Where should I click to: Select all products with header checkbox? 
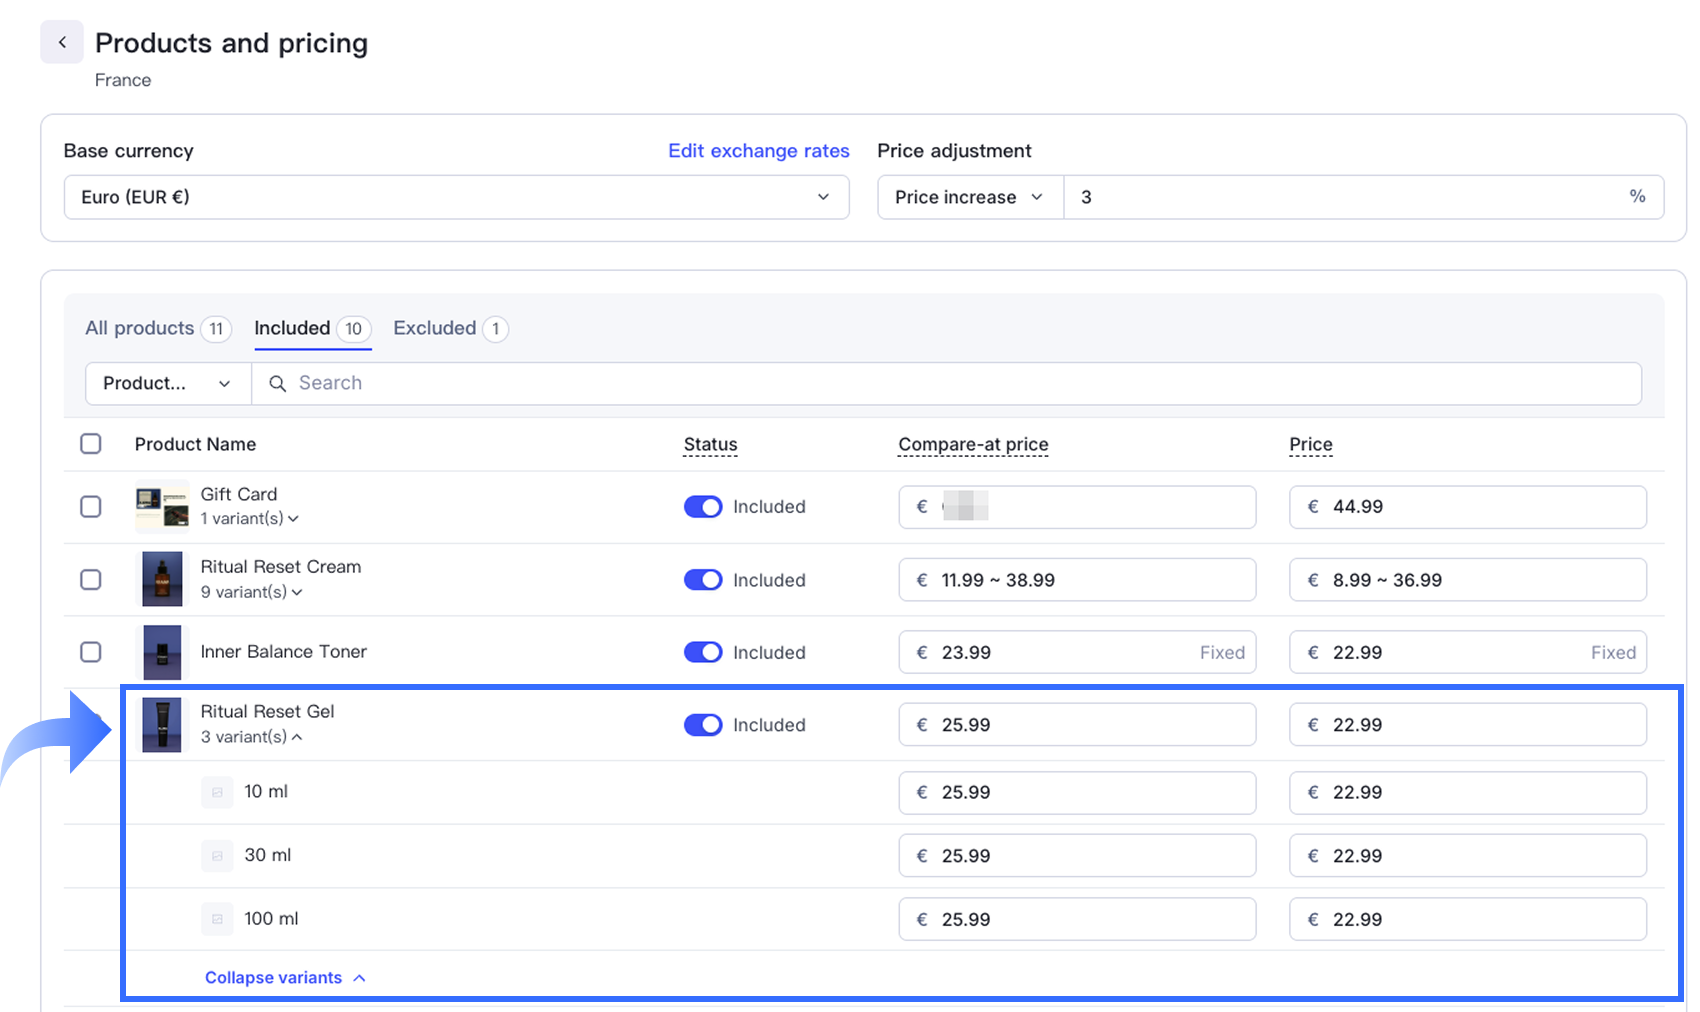click(91, 444)
